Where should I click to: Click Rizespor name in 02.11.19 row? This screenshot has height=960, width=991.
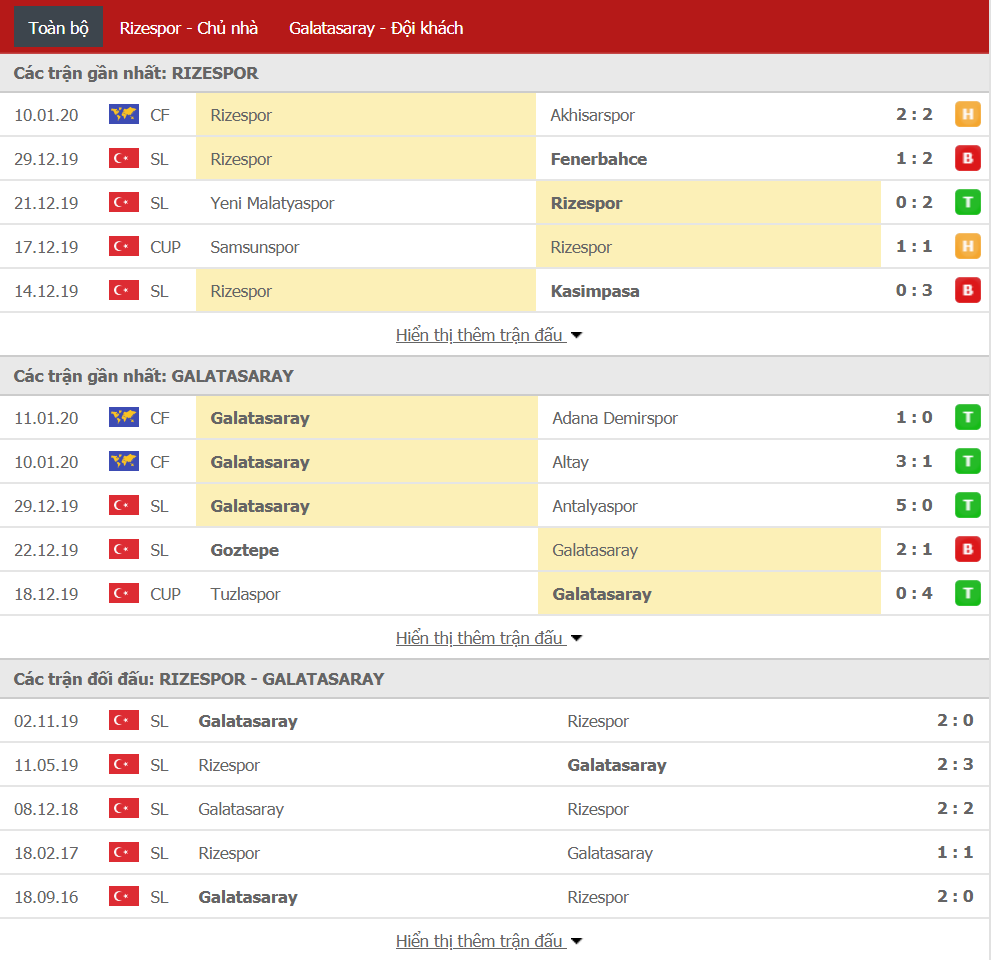point(598,721)
